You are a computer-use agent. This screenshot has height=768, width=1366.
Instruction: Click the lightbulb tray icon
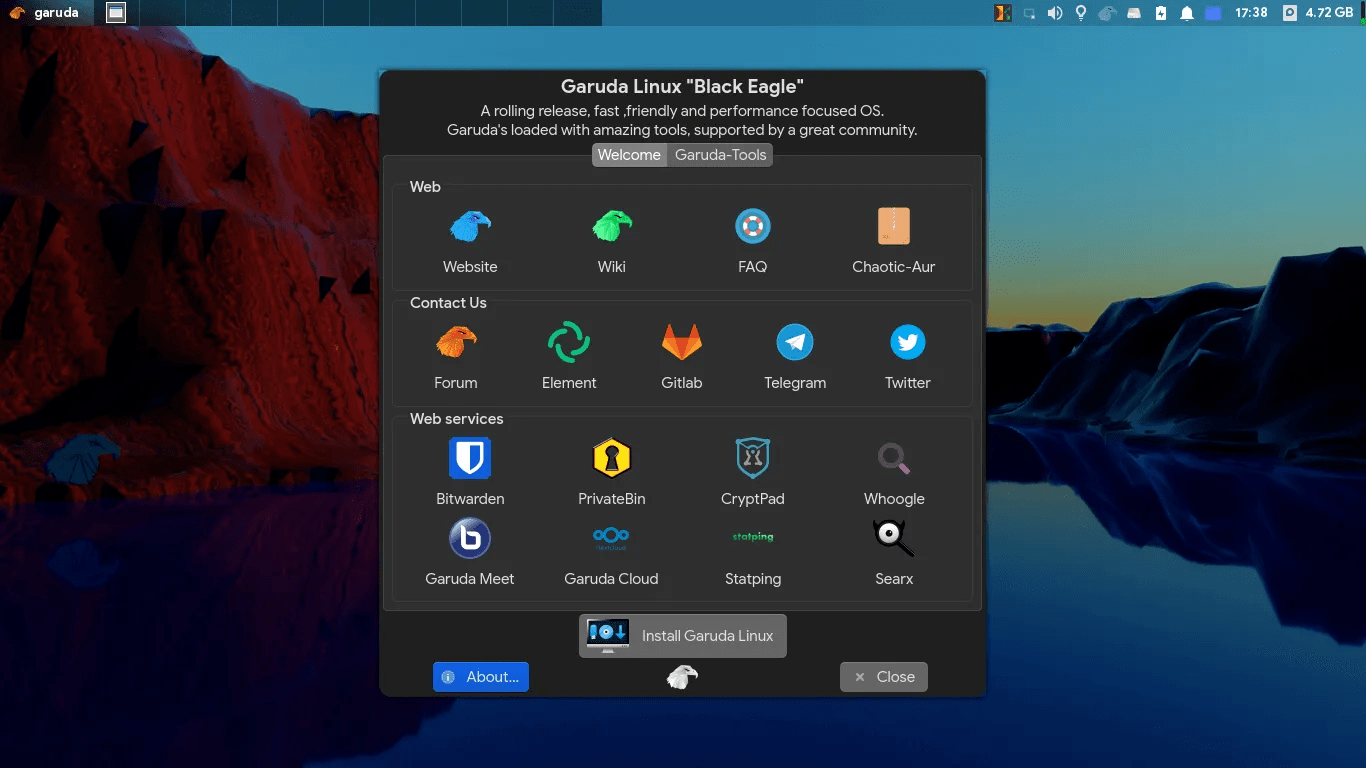(x=1081, y=13)
